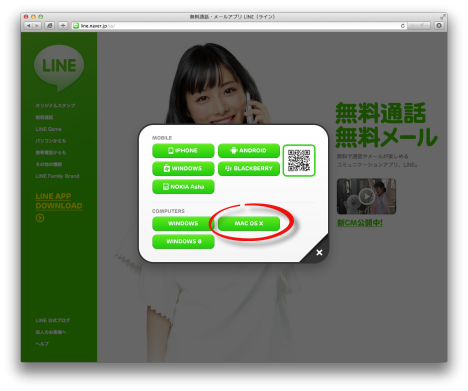468x391 pixels.
Task: Click the browser address bar
Action: click(x=238, y=26)
